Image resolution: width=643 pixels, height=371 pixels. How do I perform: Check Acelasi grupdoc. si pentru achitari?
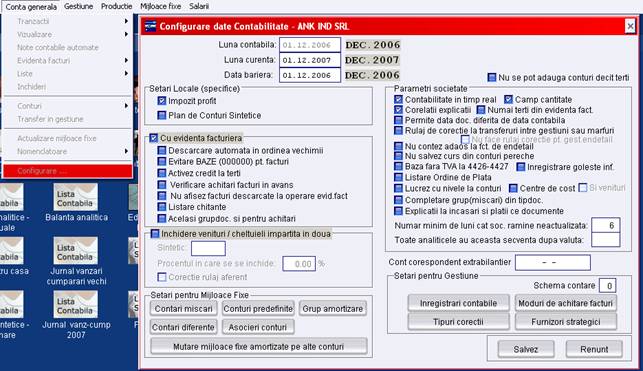click(x=162, y=219)
